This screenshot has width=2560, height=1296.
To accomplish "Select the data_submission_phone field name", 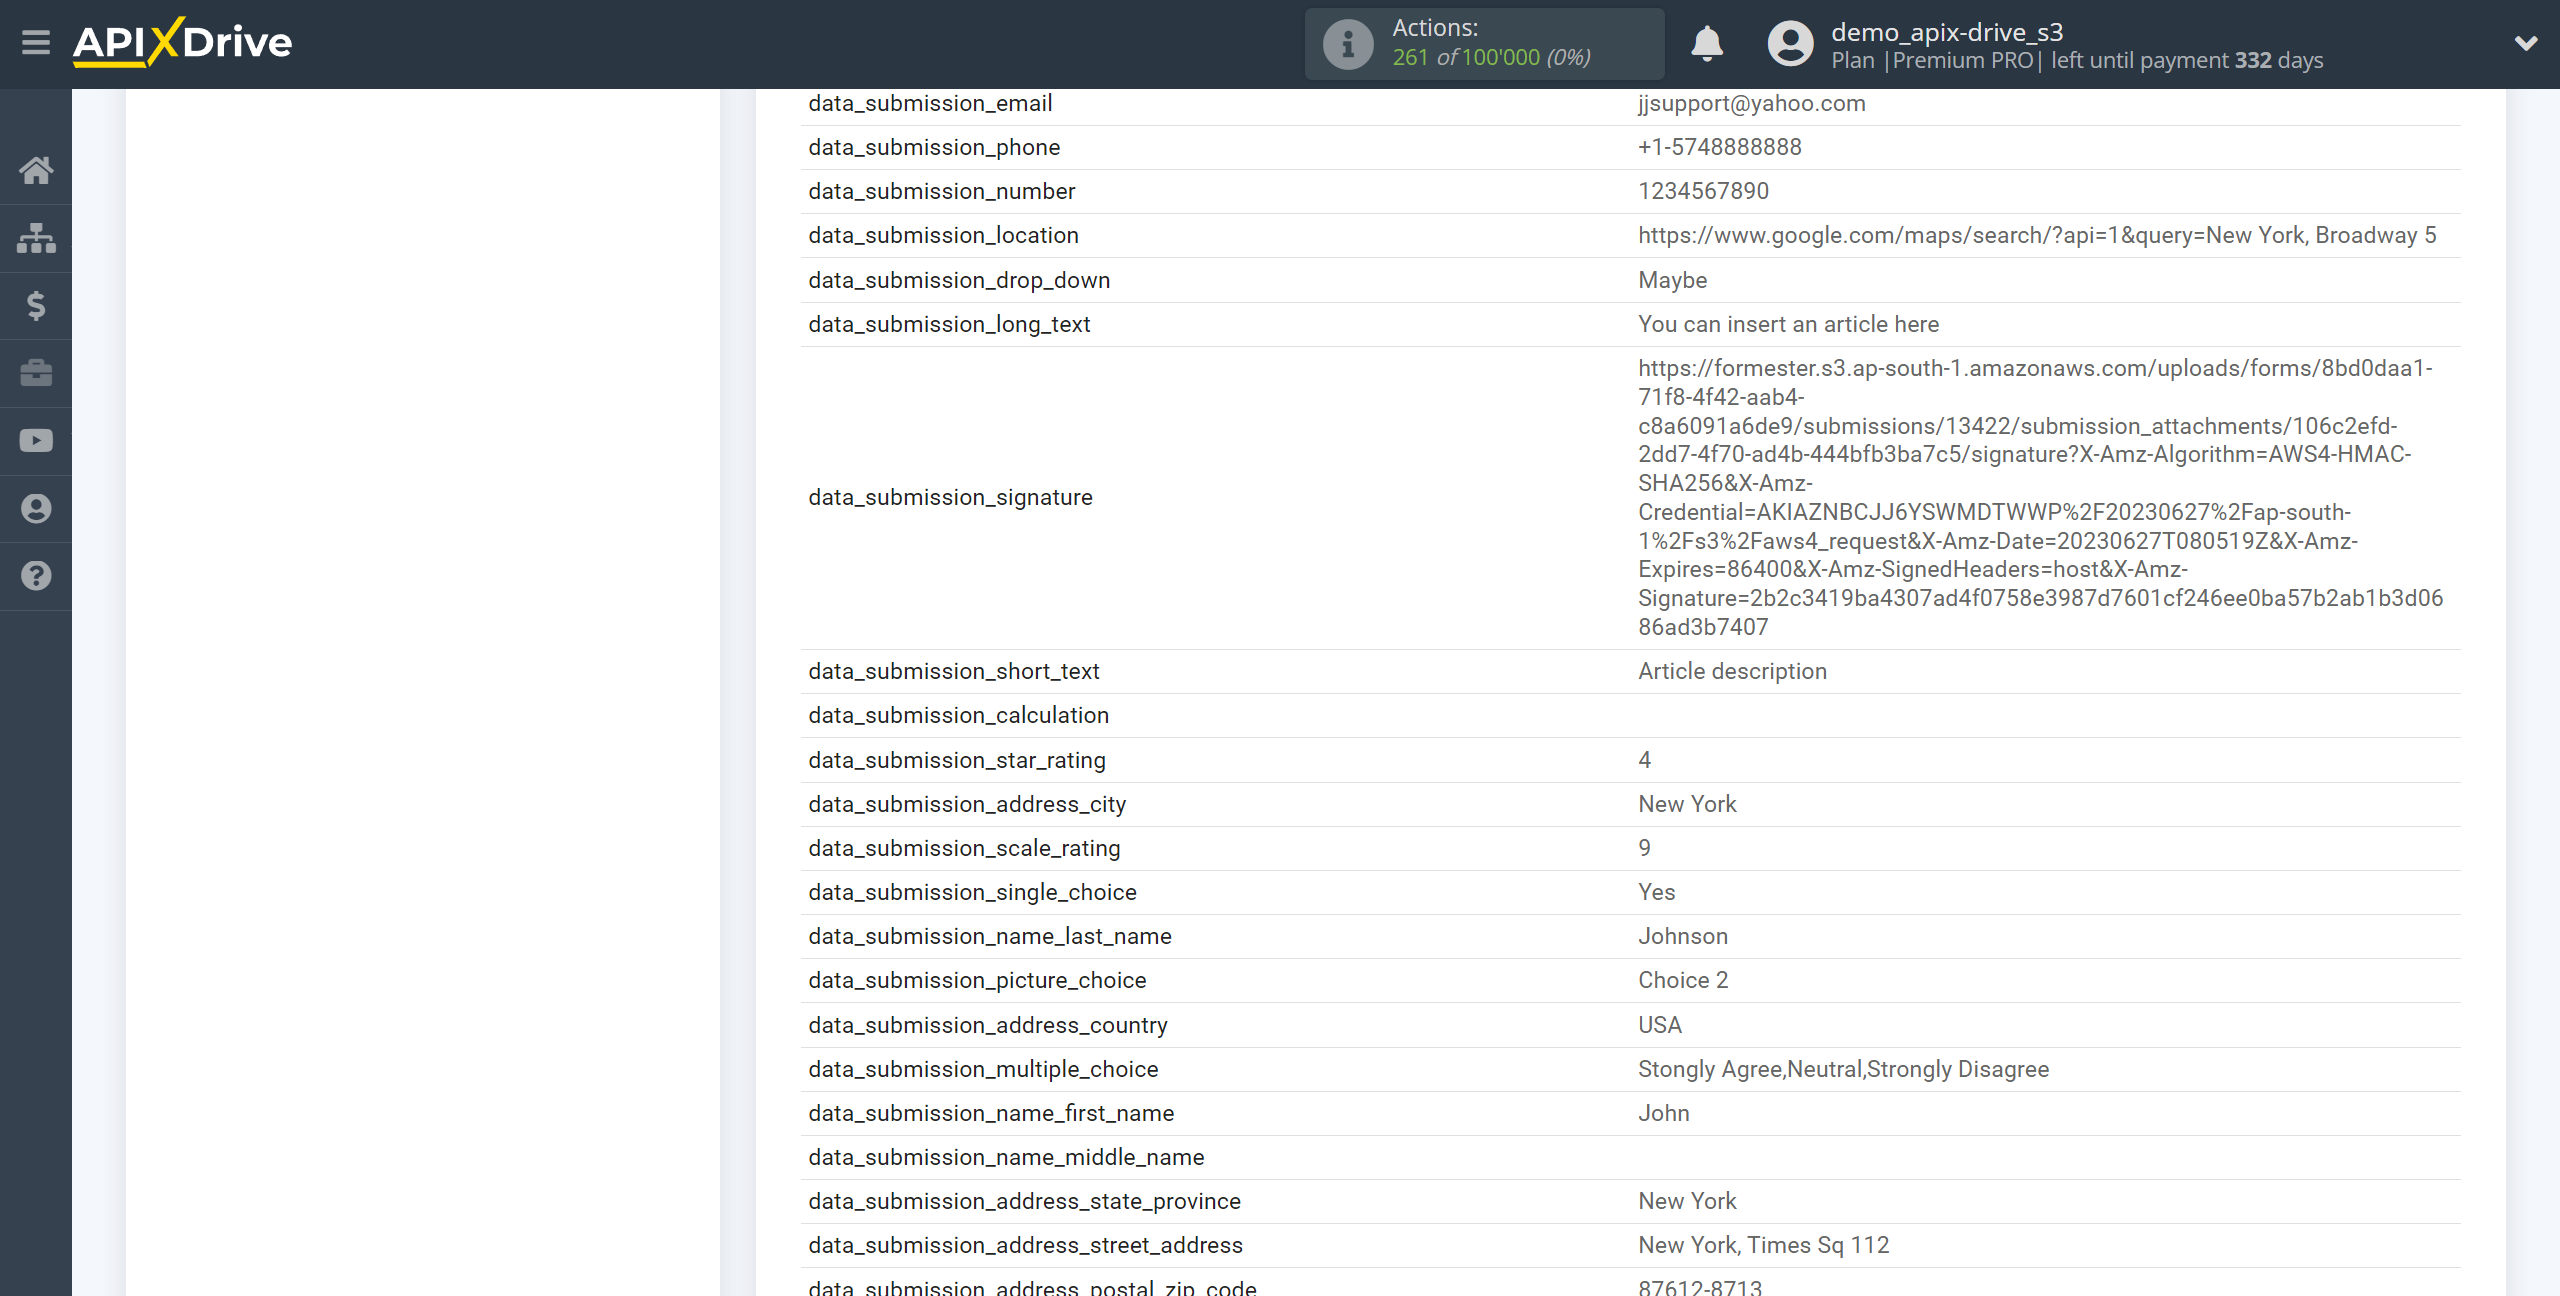I will [934, 147].
